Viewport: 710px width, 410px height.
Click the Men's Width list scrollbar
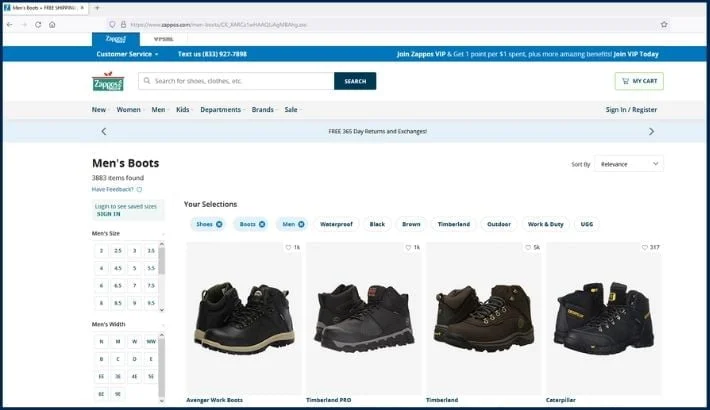coord(162,368)
